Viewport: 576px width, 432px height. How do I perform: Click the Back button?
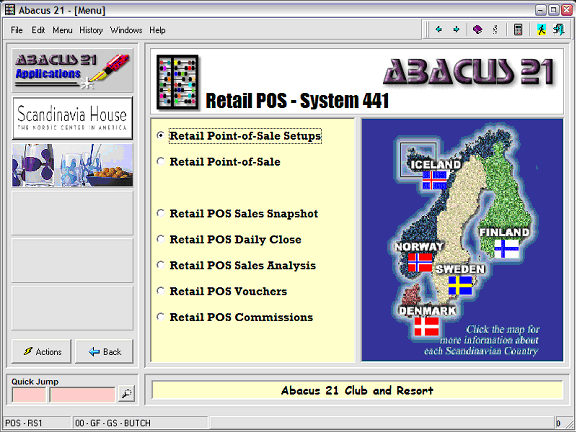104,352
